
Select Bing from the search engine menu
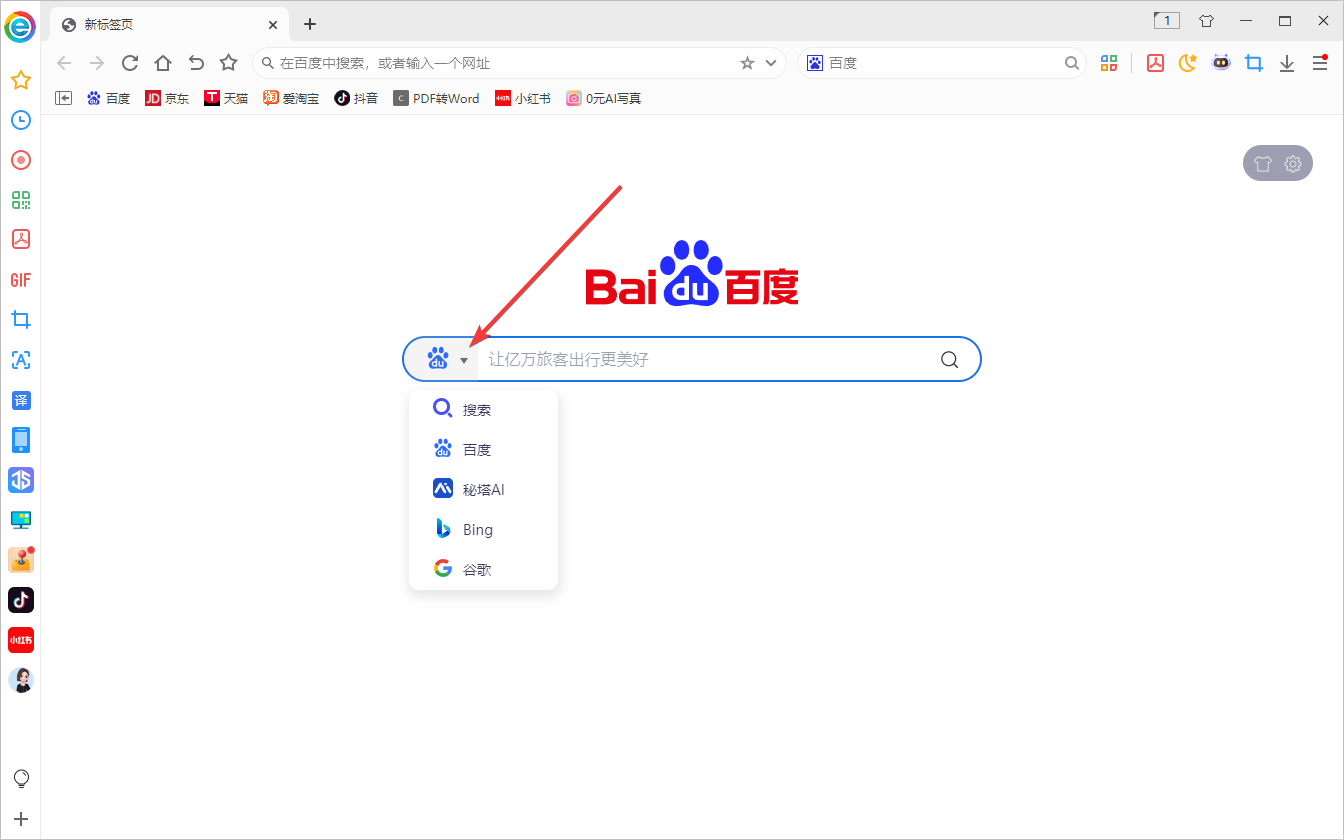(x=476, y=529)
